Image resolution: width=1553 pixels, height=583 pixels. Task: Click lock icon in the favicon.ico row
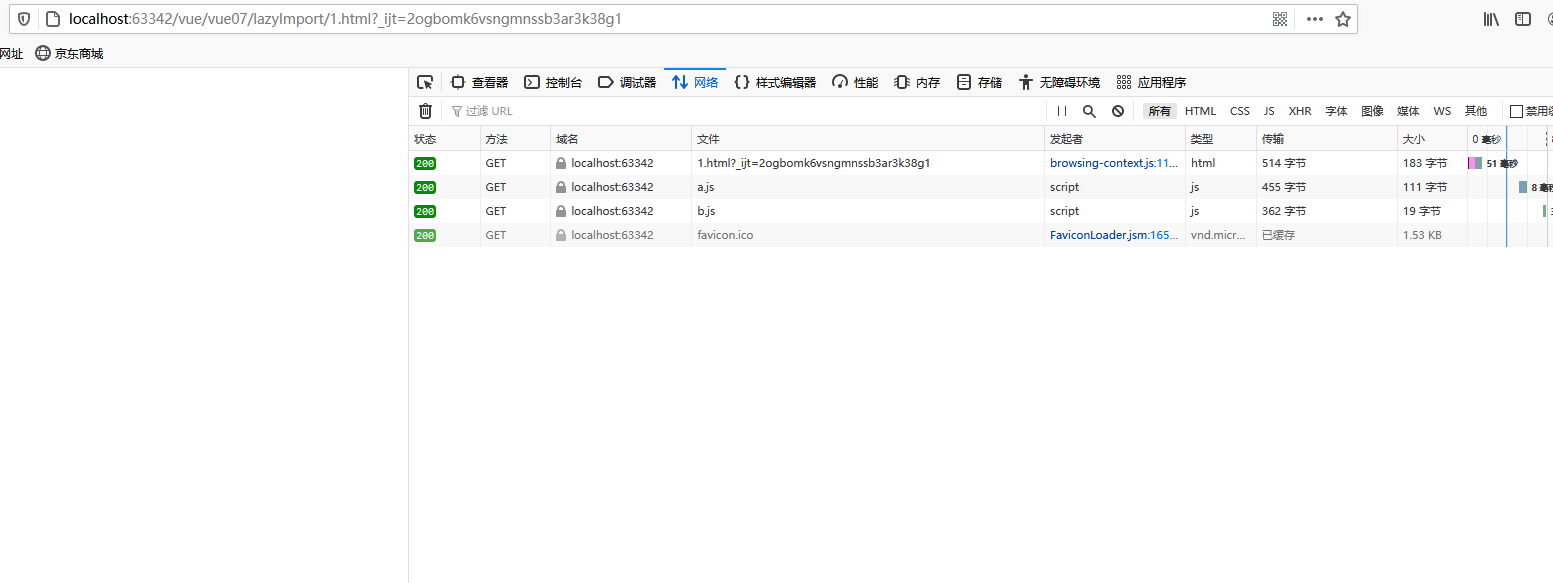[561, 235]
